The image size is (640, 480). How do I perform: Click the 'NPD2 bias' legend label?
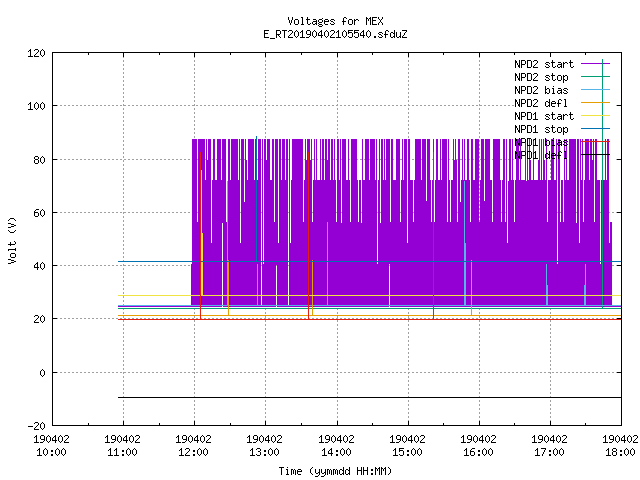pos(541,90)
